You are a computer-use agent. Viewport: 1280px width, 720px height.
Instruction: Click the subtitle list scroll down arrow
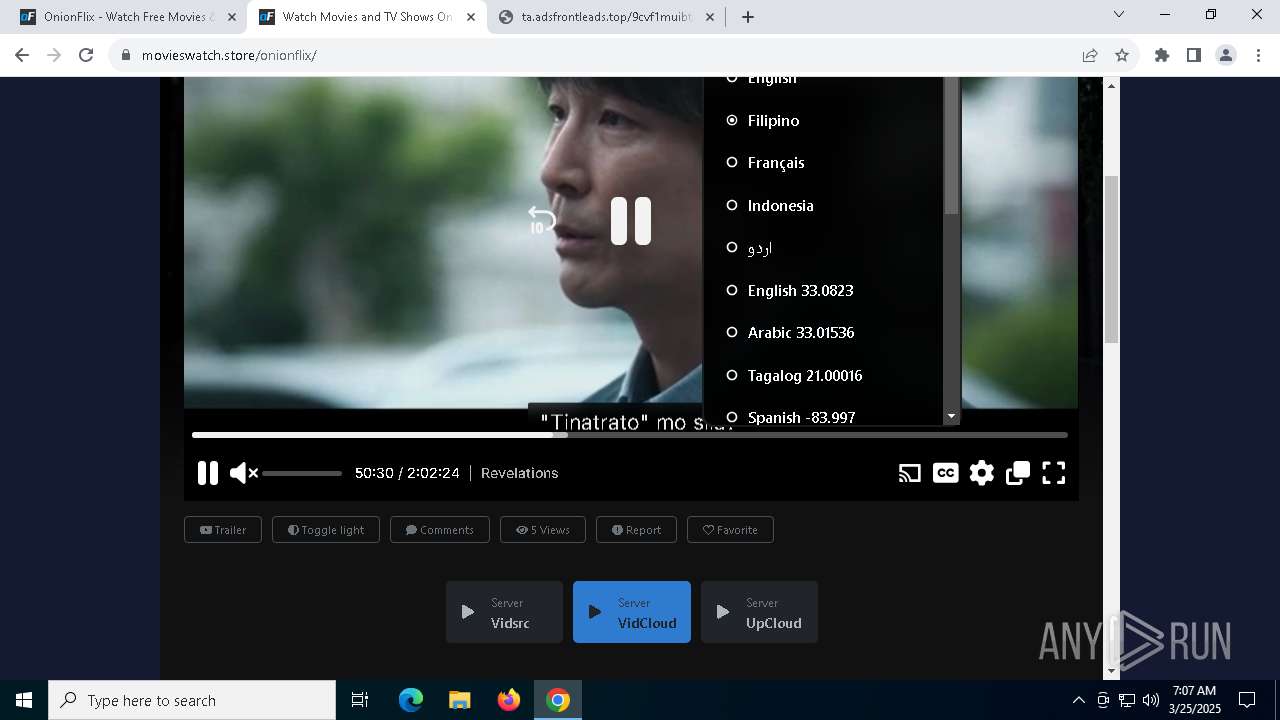coord(951,416)
